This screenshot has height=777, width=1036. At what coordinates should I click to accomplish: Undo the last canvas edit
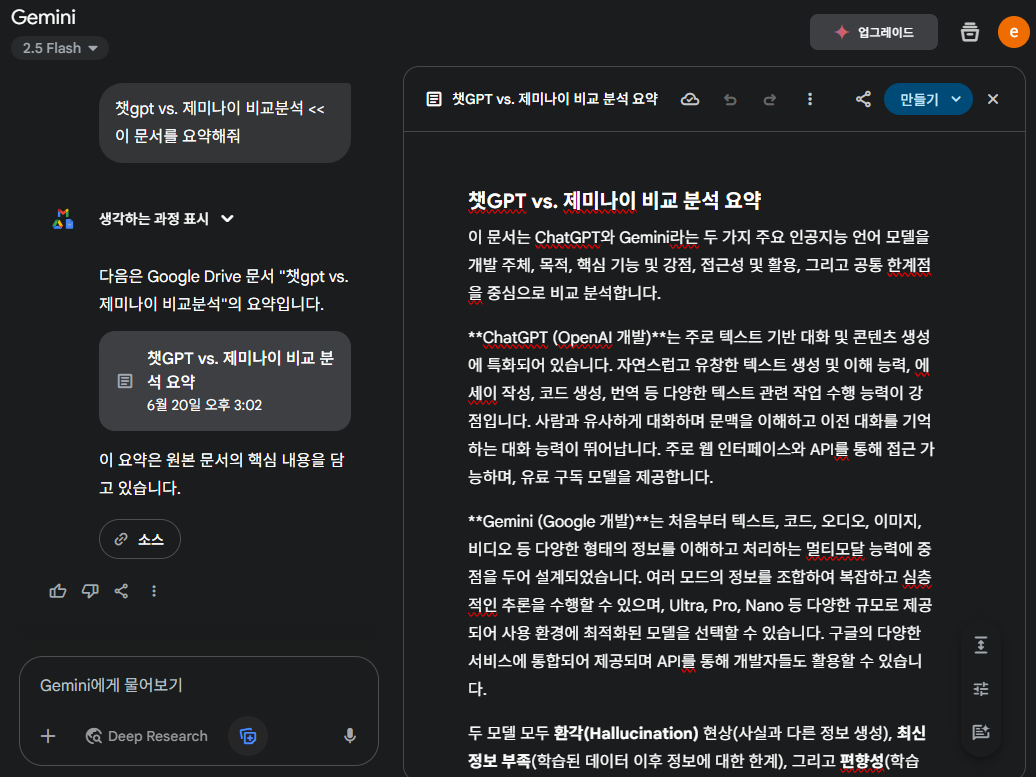pyautogui.click(x=730, y=99)
